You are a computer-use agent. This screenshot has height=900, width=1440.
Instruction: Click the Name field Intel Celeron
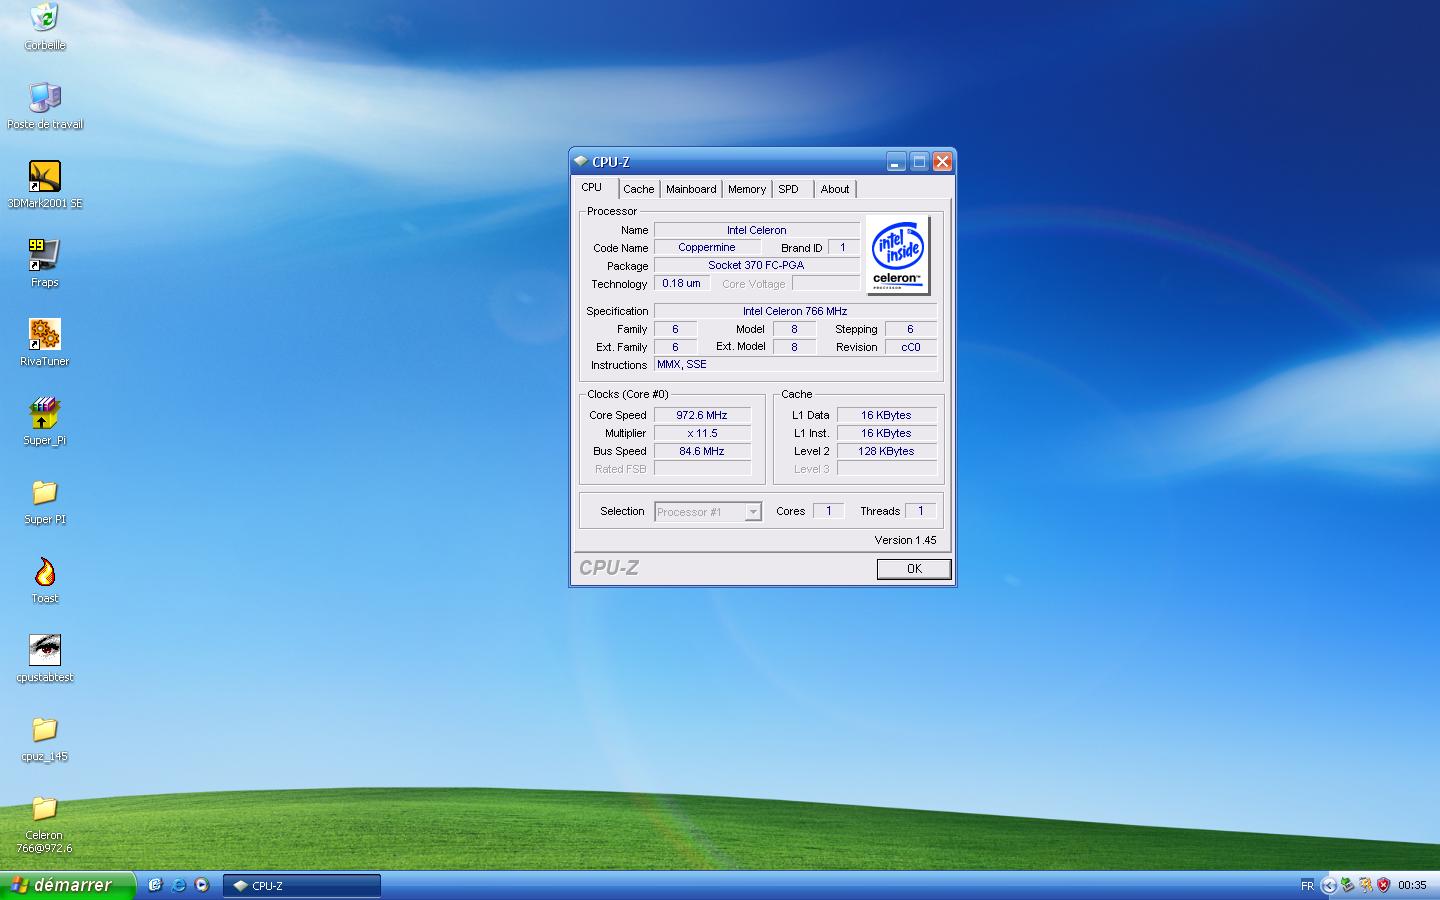pyautogui.click(x=757, y=230)
